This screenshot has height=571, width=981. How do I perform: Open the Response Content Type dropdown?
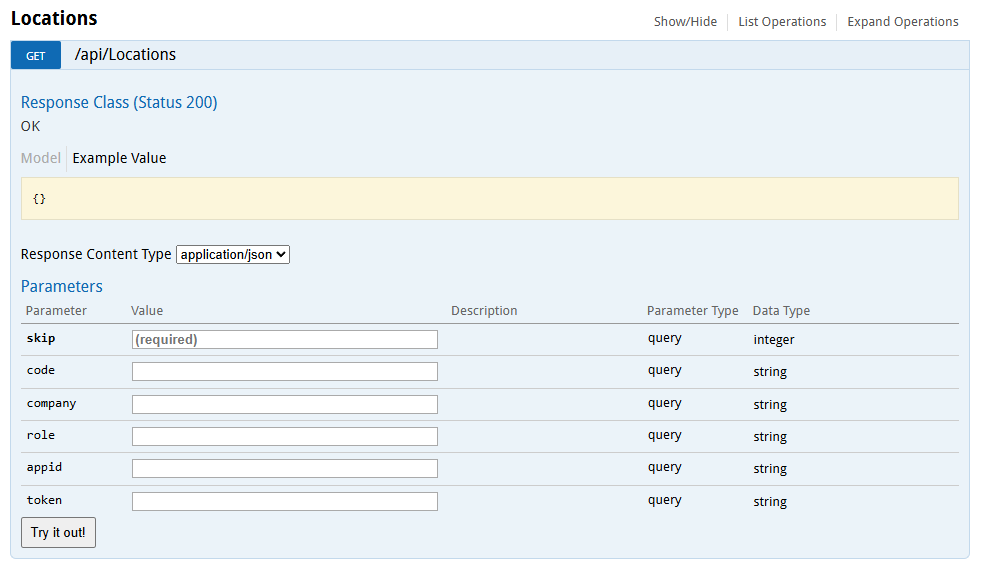click(x=232, y=254)
